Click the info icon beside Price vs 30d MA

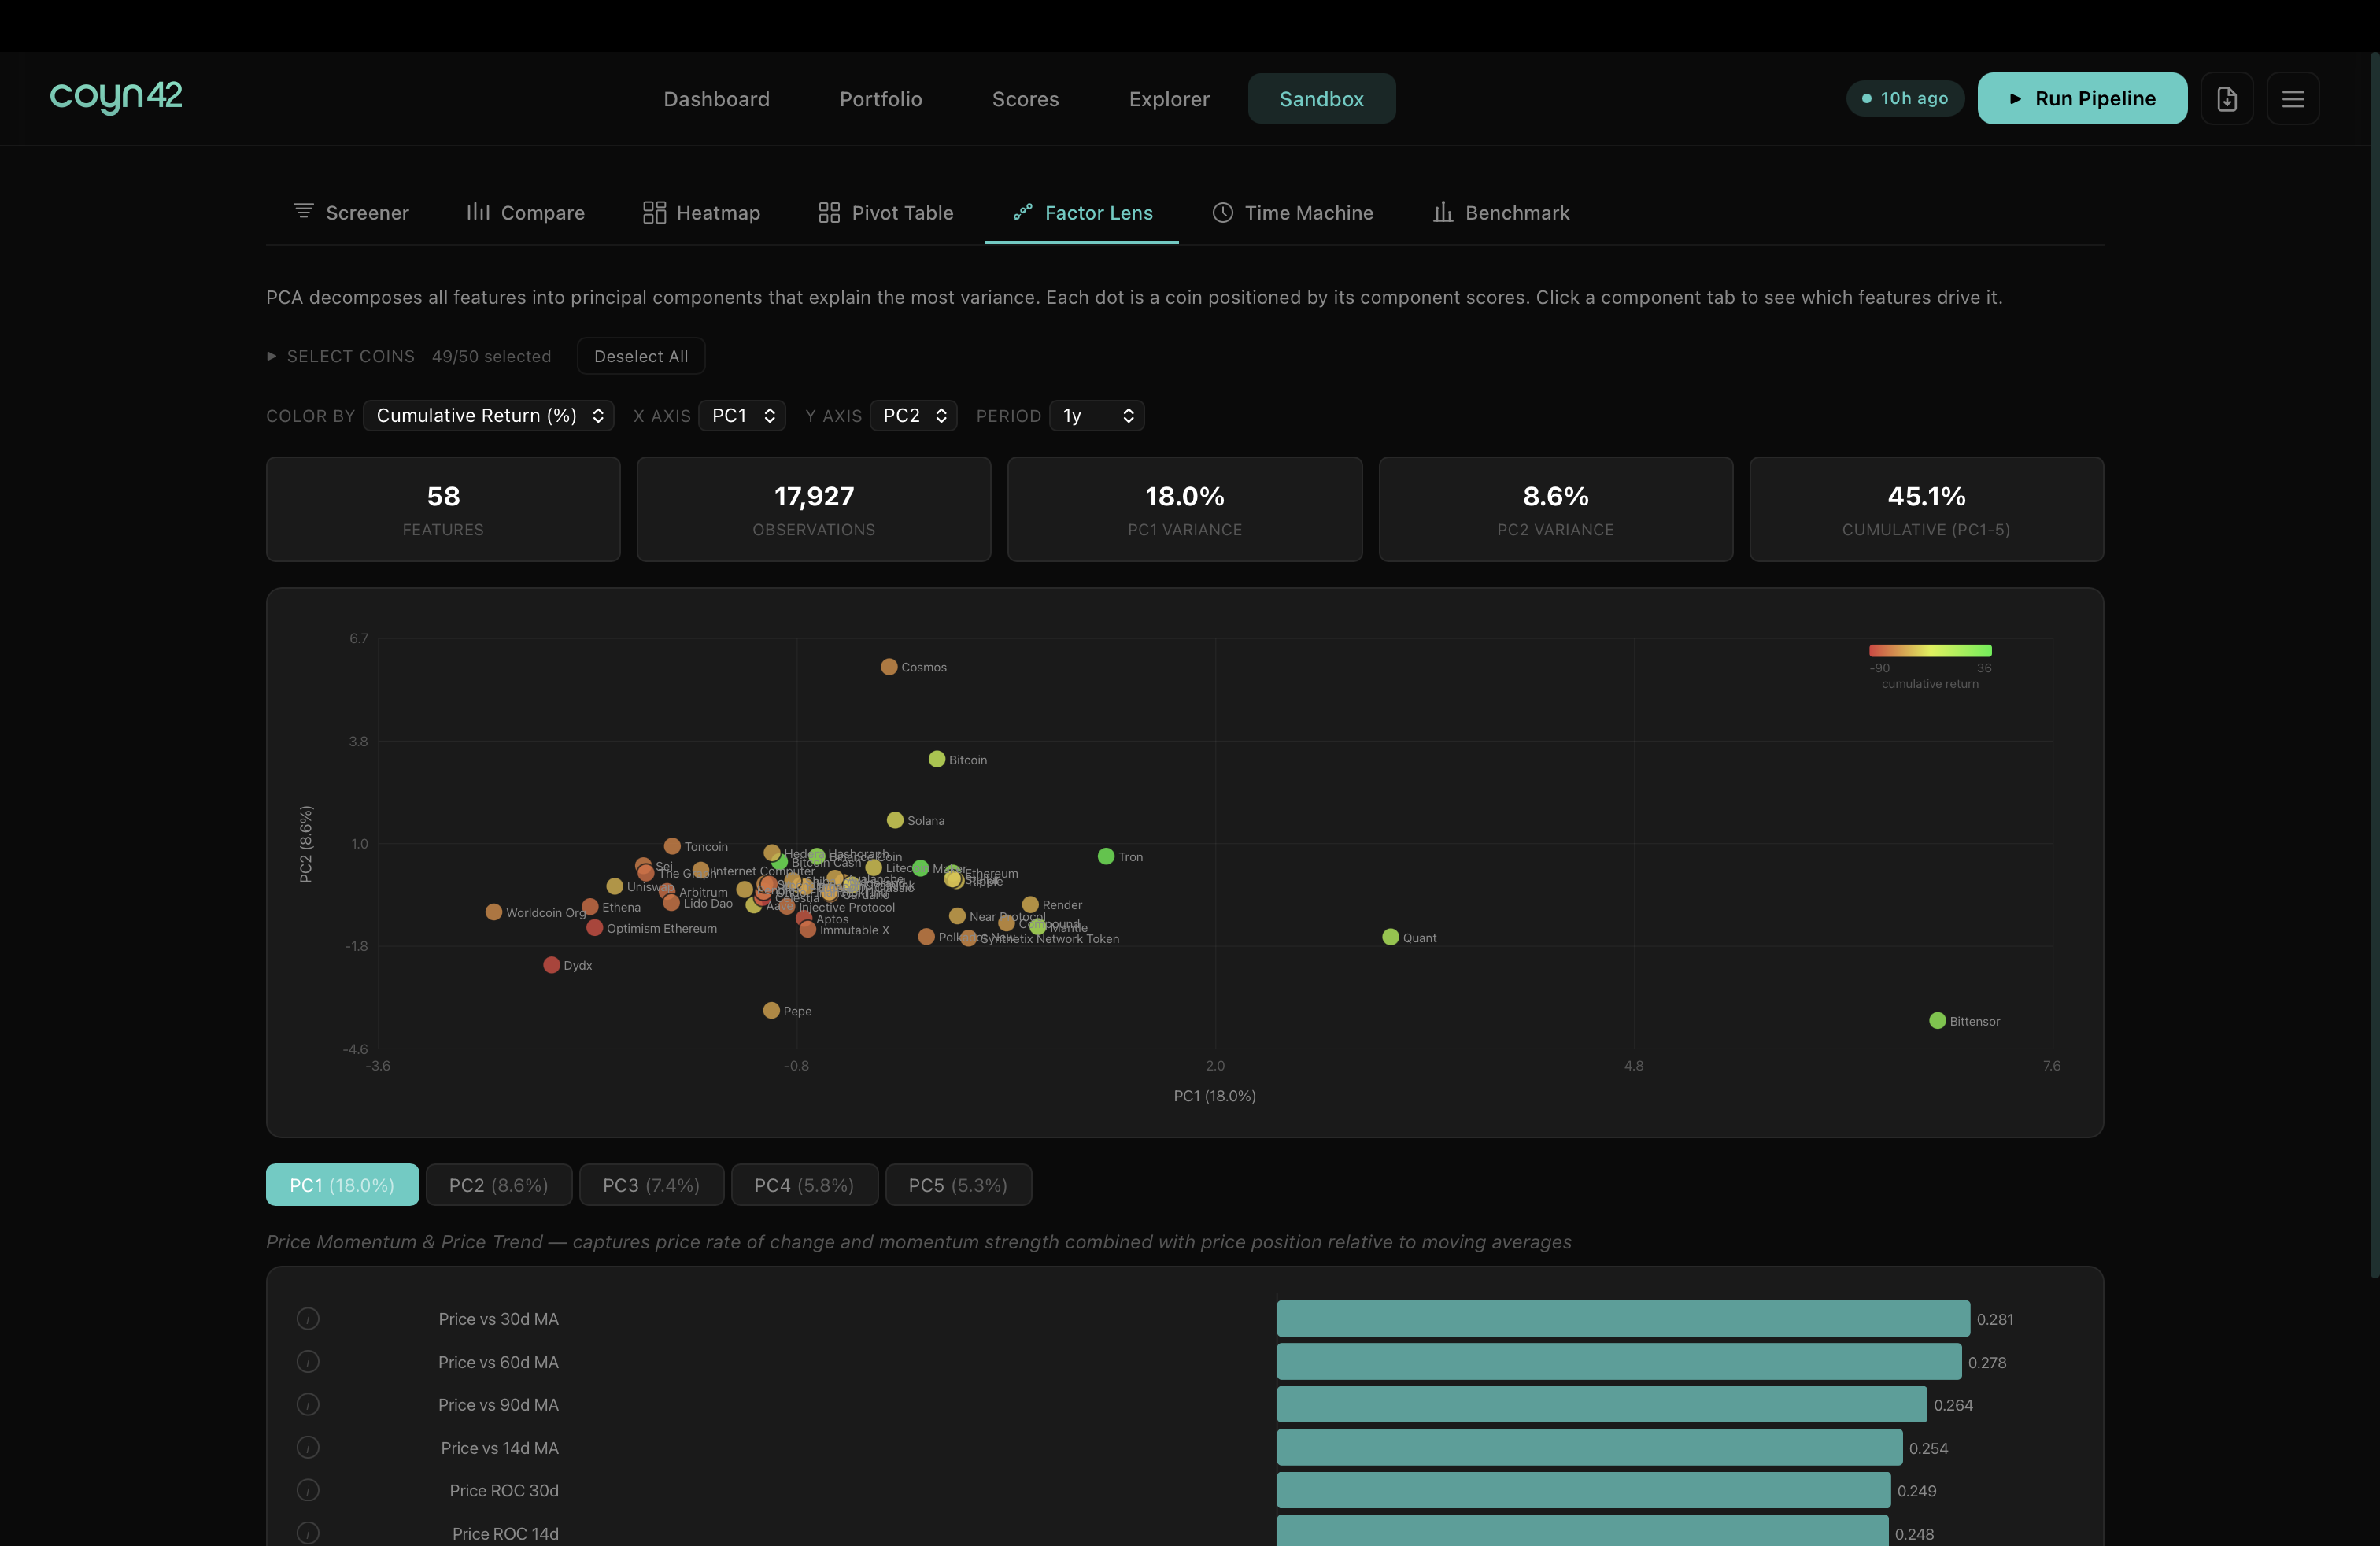coord(307,1318)
